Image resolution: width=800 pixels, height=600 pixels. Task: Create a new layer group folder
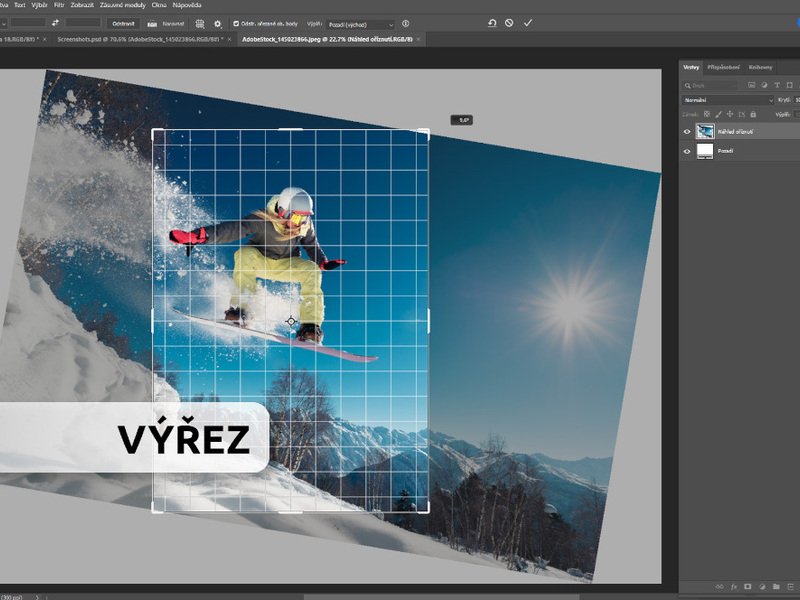pos(776,587)
